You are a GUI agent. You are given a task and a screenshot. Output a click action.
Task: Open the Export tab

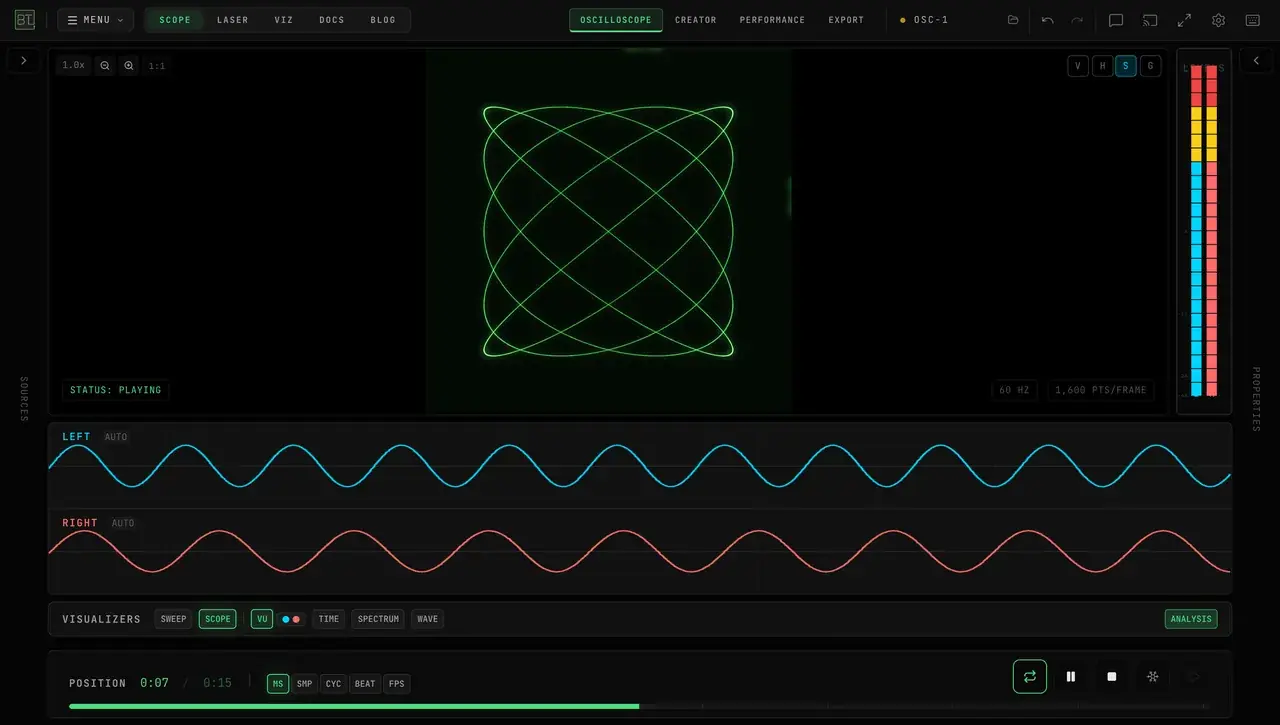(x=846, y=20)
